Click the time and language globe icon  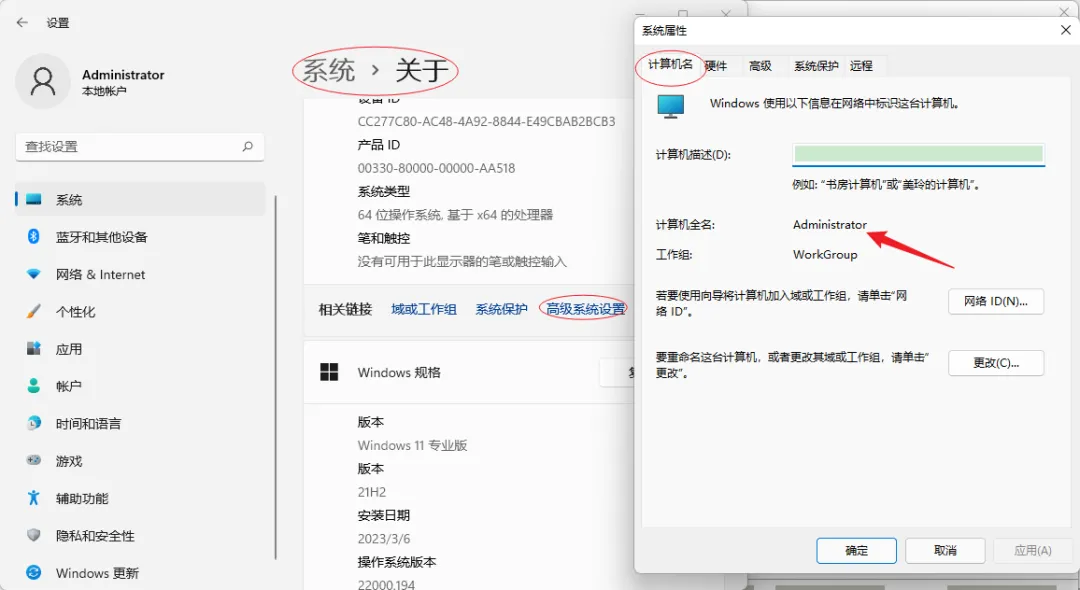pyautogui.click(x=33, y=423)
